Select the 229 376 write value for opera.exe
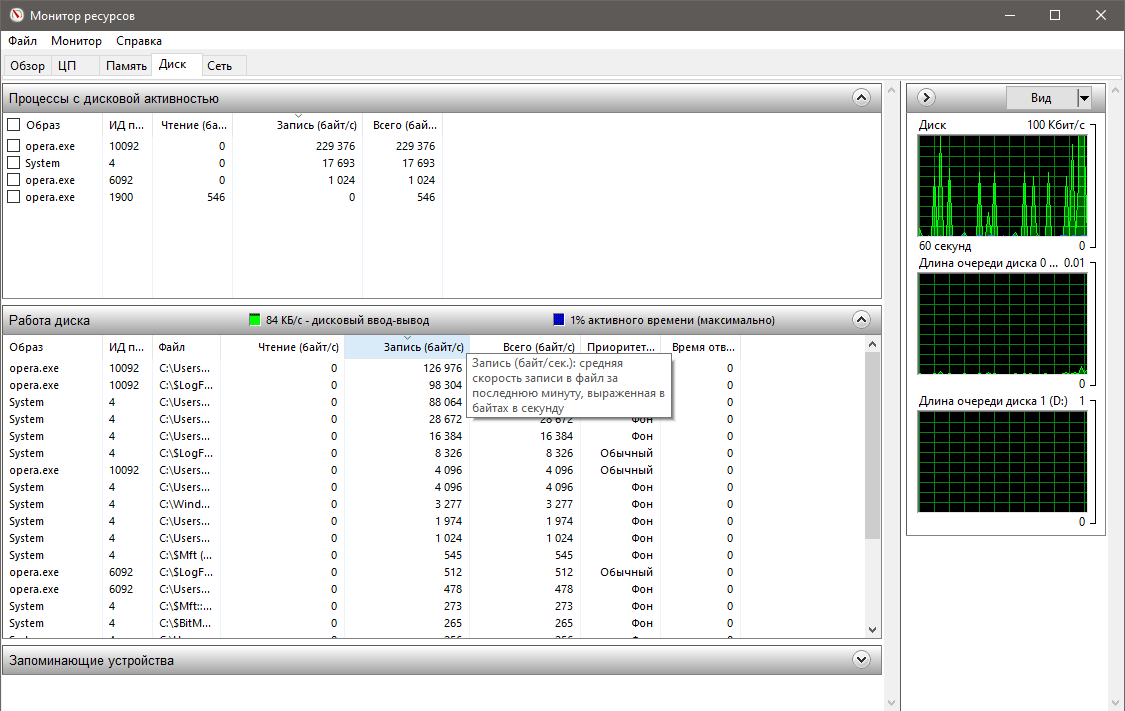 pos(335,146)
